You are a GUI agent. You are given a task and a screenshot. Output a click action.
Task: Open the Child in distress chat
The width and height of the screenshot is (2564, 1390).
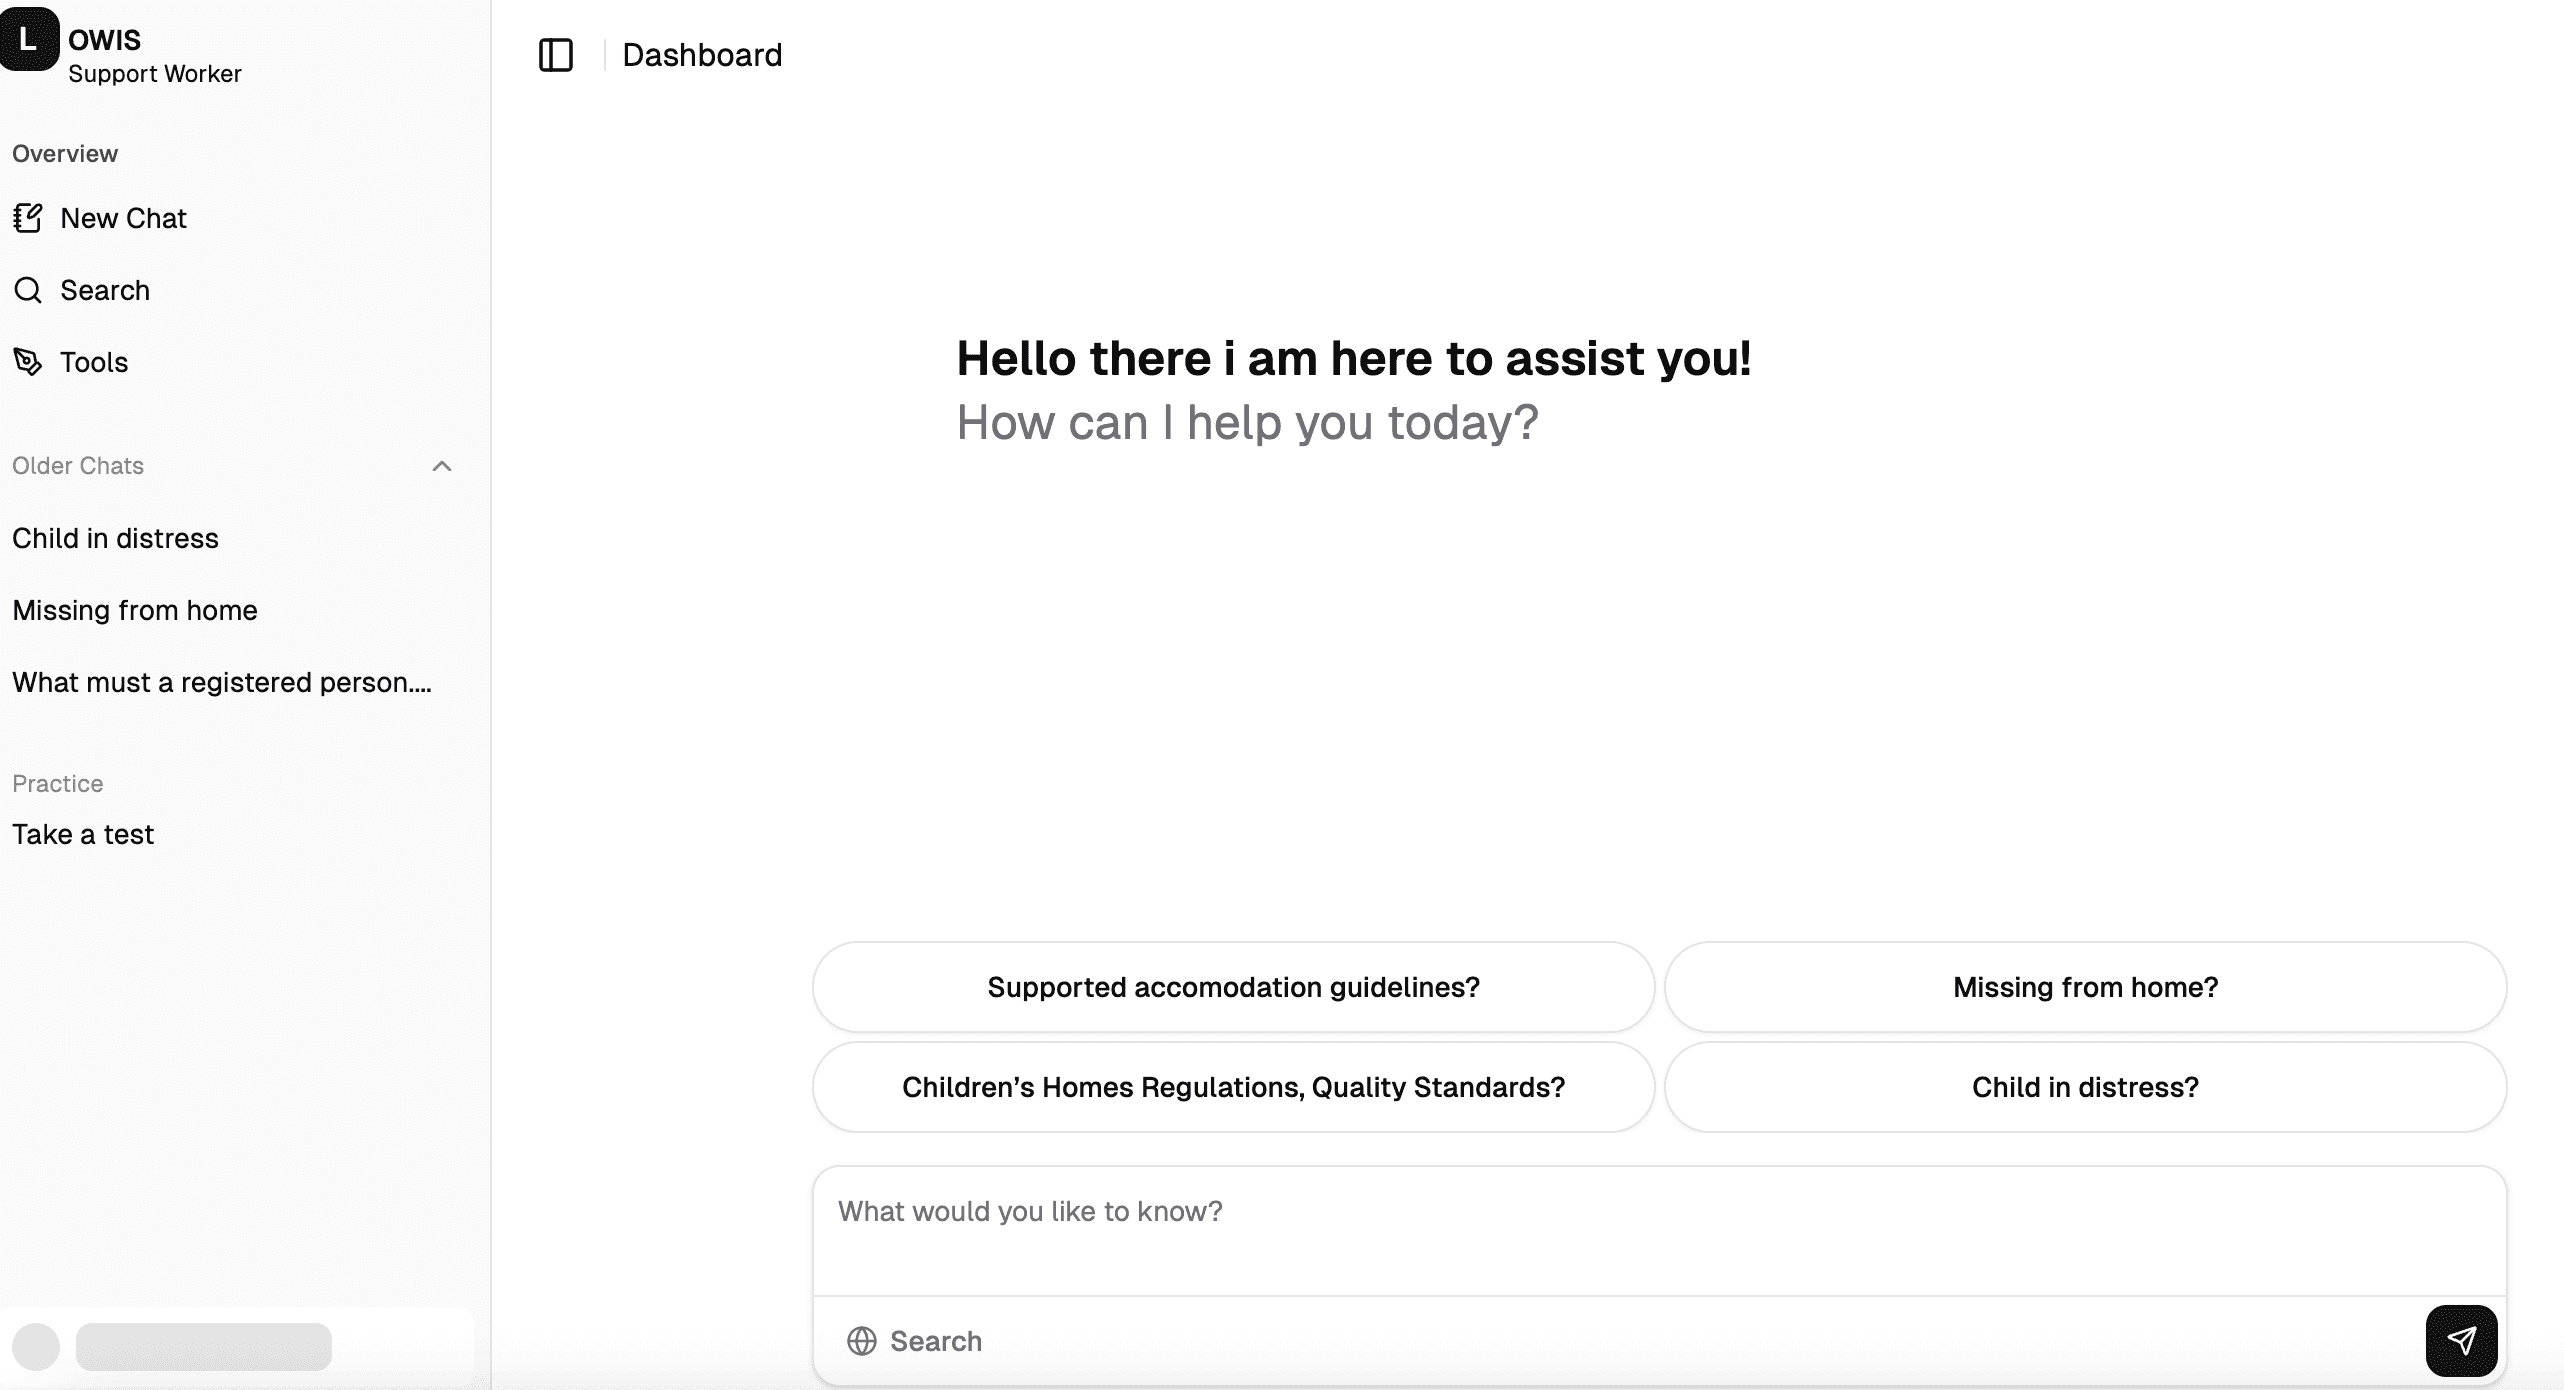pyautogui.click(x=115, y=538)
